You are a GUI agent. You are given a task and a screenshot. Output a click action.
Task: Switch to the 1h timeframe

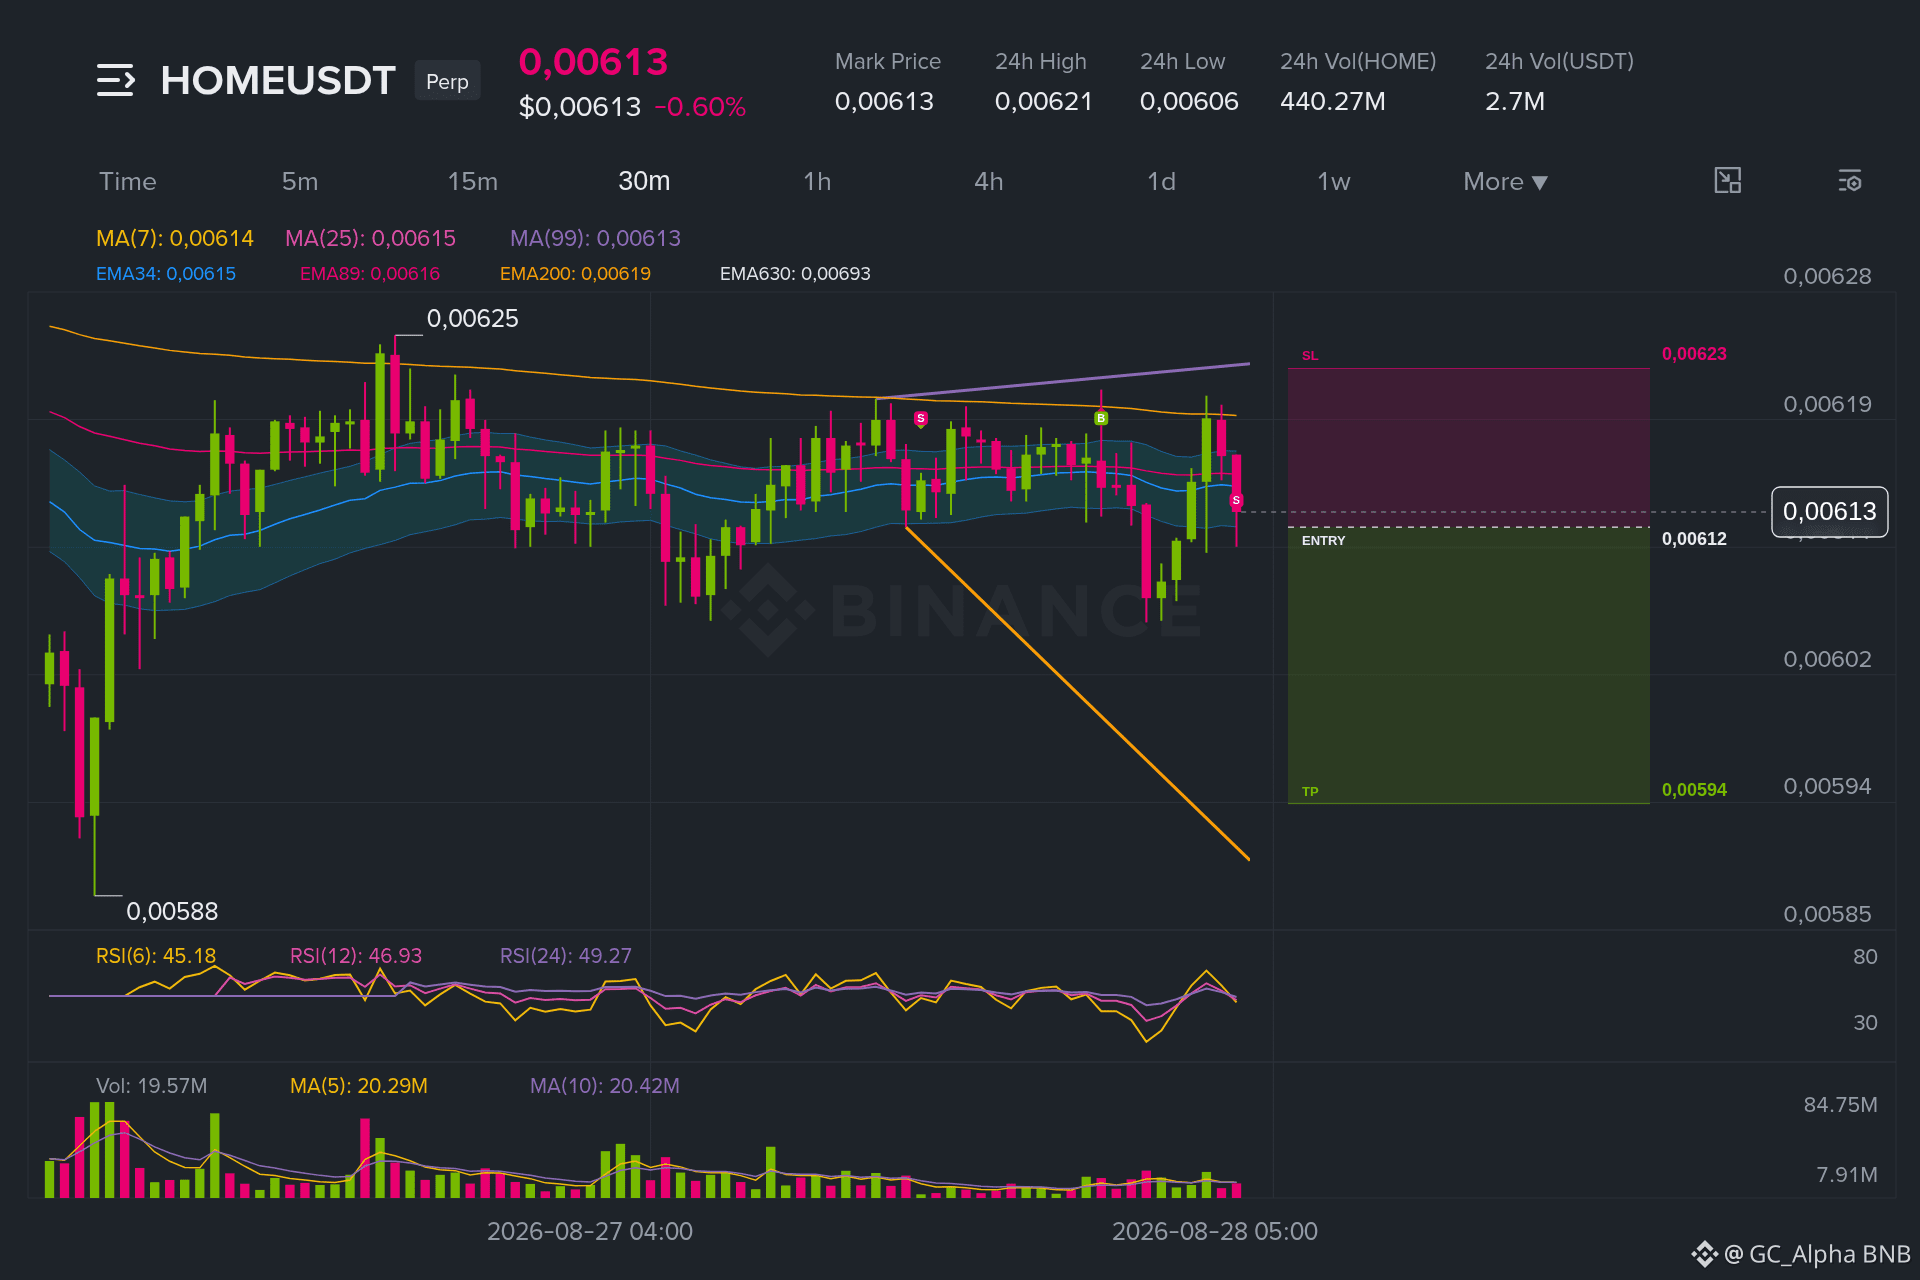tap(817, 181)
